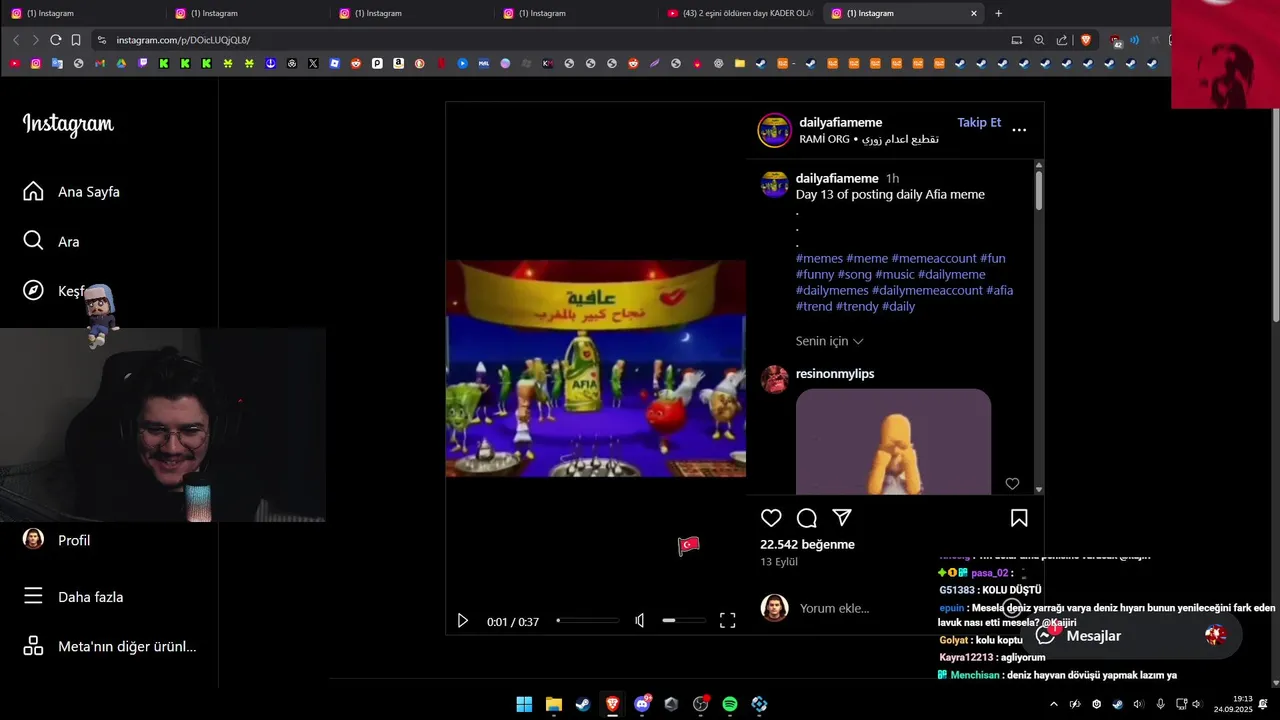Mute the video with the speaker icon
This screenshot has width=1280, height=720.
tap(640, 621)
